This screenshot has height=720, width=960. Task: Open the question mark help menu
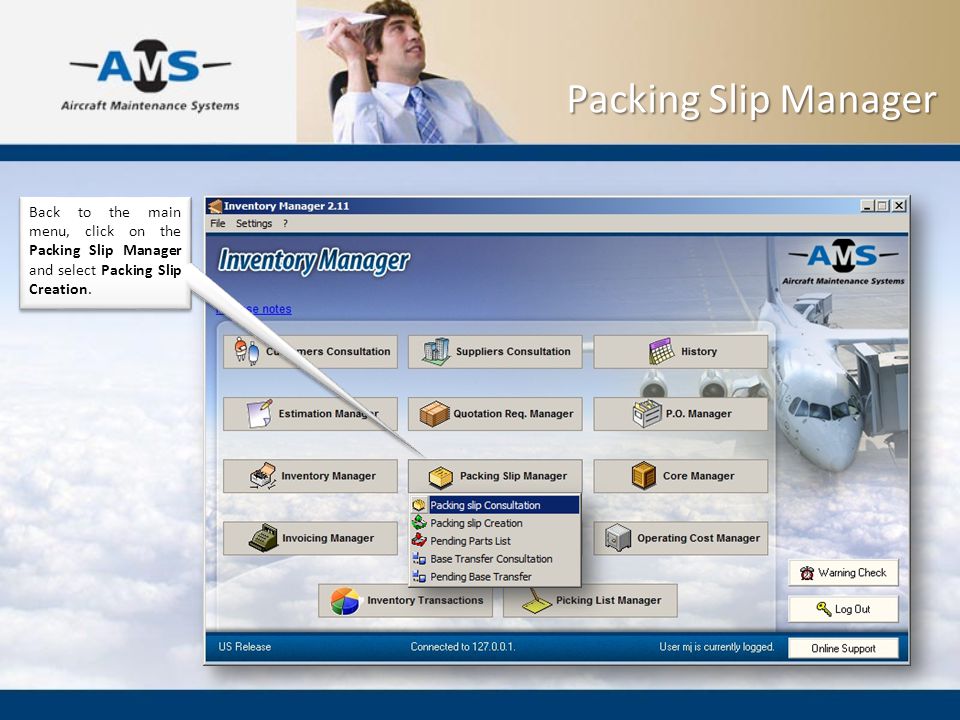coord(285,223)
